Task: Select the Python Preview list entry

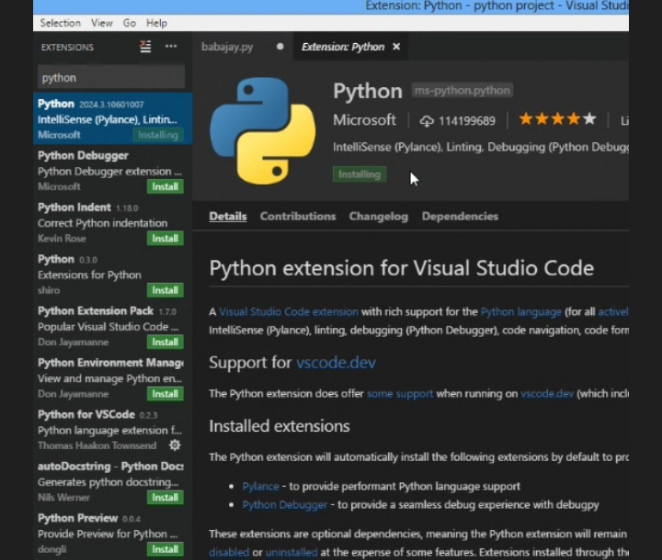Action: pyautogui.click(x=112, y=533)
